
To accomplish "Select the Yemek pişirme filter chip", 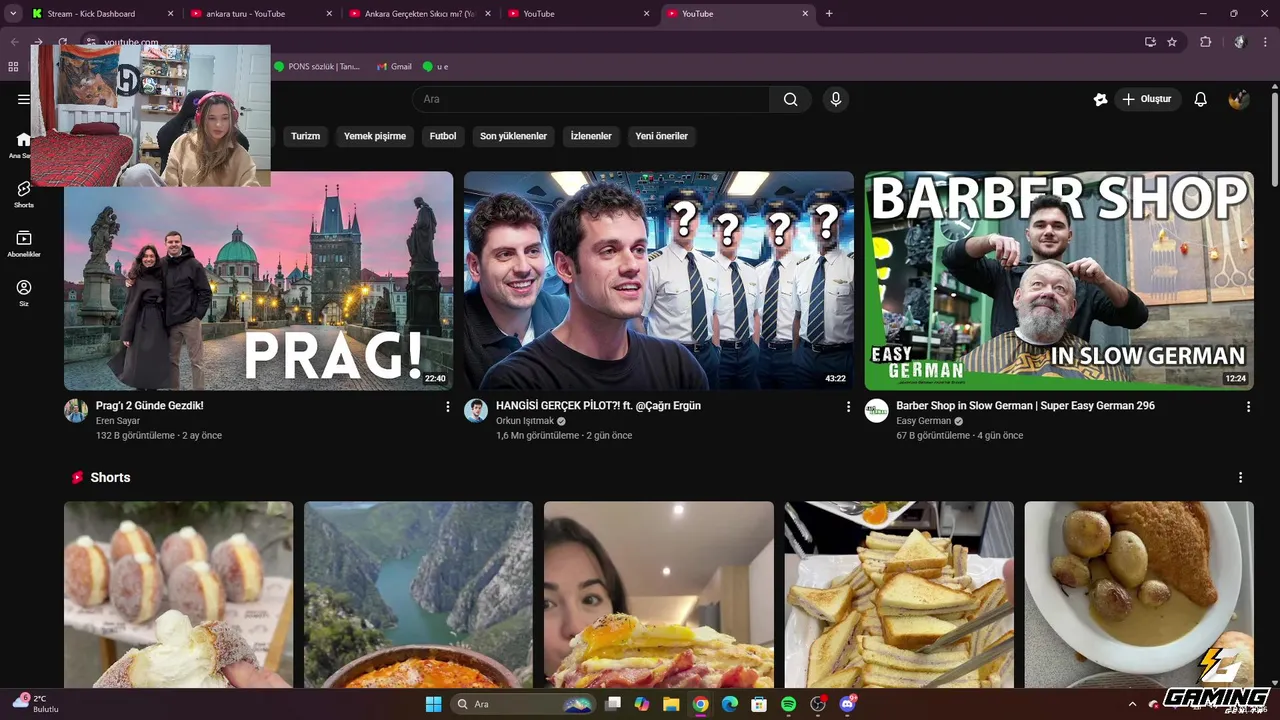I will pyautogui.click(x=375, y=136).
